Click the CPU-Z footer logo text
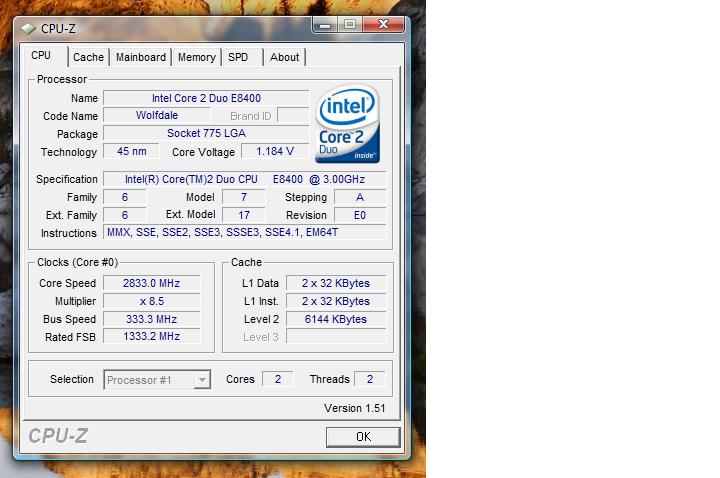Viewport: 720px width, 478px height. pos(58,436)
